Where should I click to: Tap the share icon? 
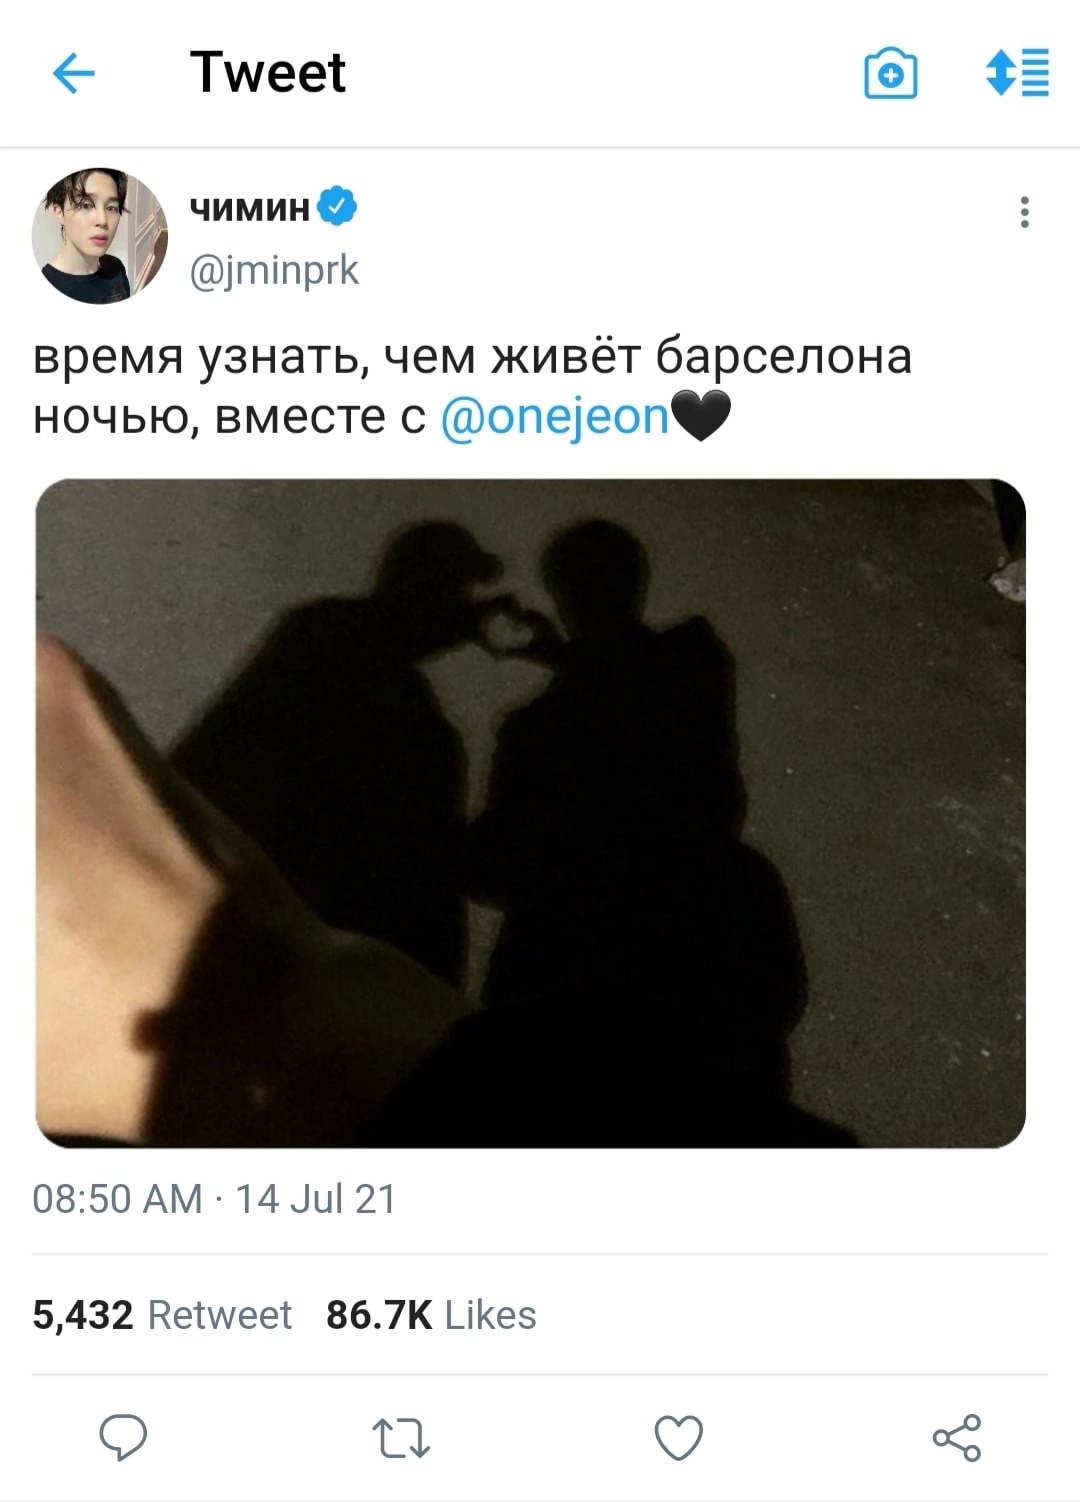[x=957, y=1438]
